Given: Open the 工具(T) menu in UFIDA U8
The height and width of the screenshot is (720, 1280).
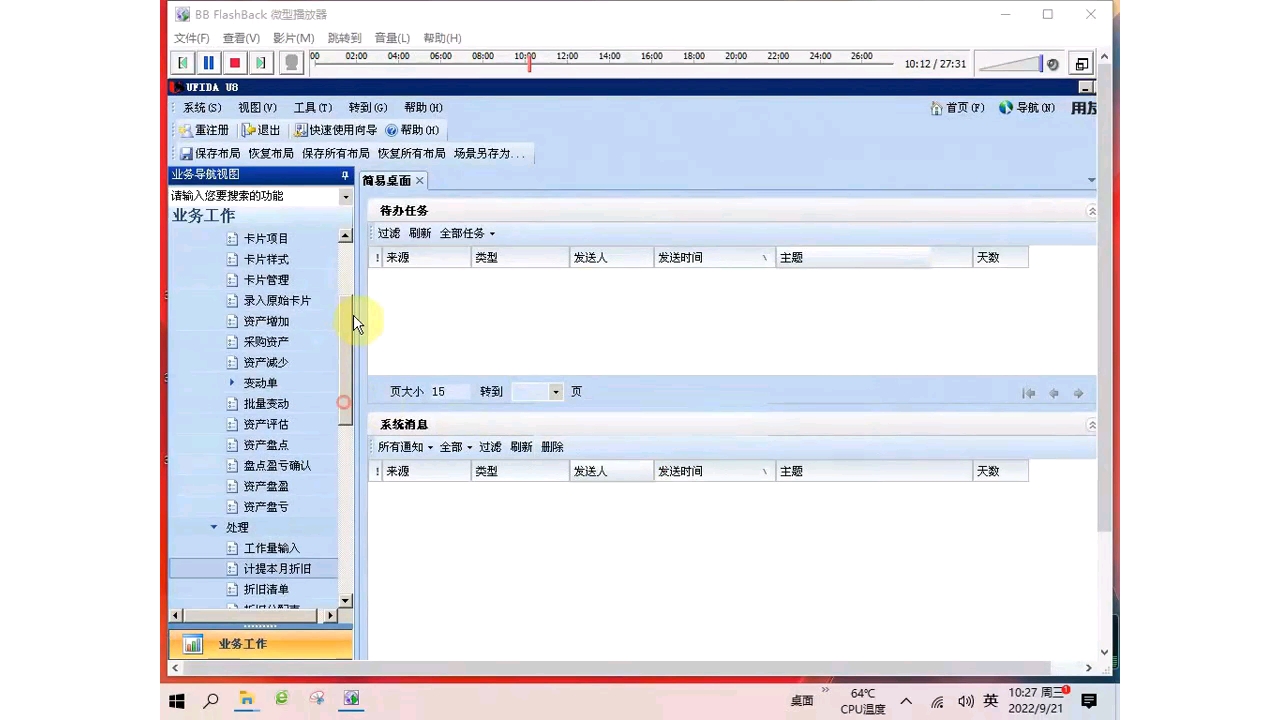Looking at the screenshot, I should click(312, 107).
